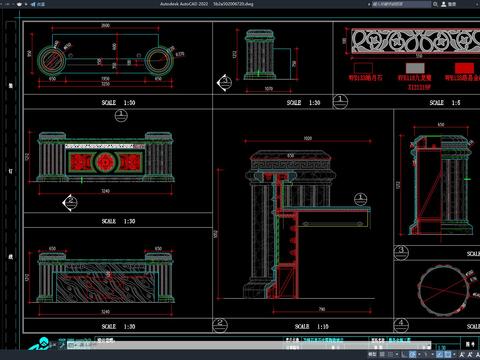Toggle highlighted polar tracking button

pyautogui.click(x=412, y=354)
